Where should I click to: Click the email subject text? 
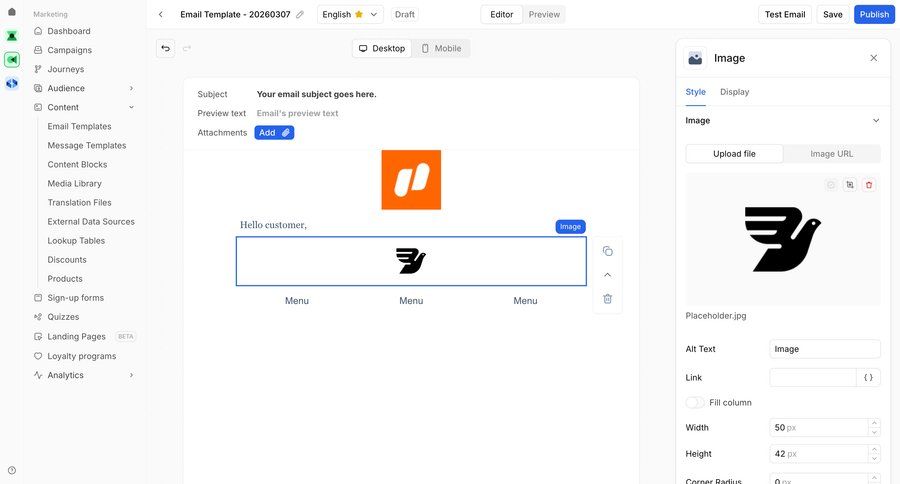pos(316,94)
